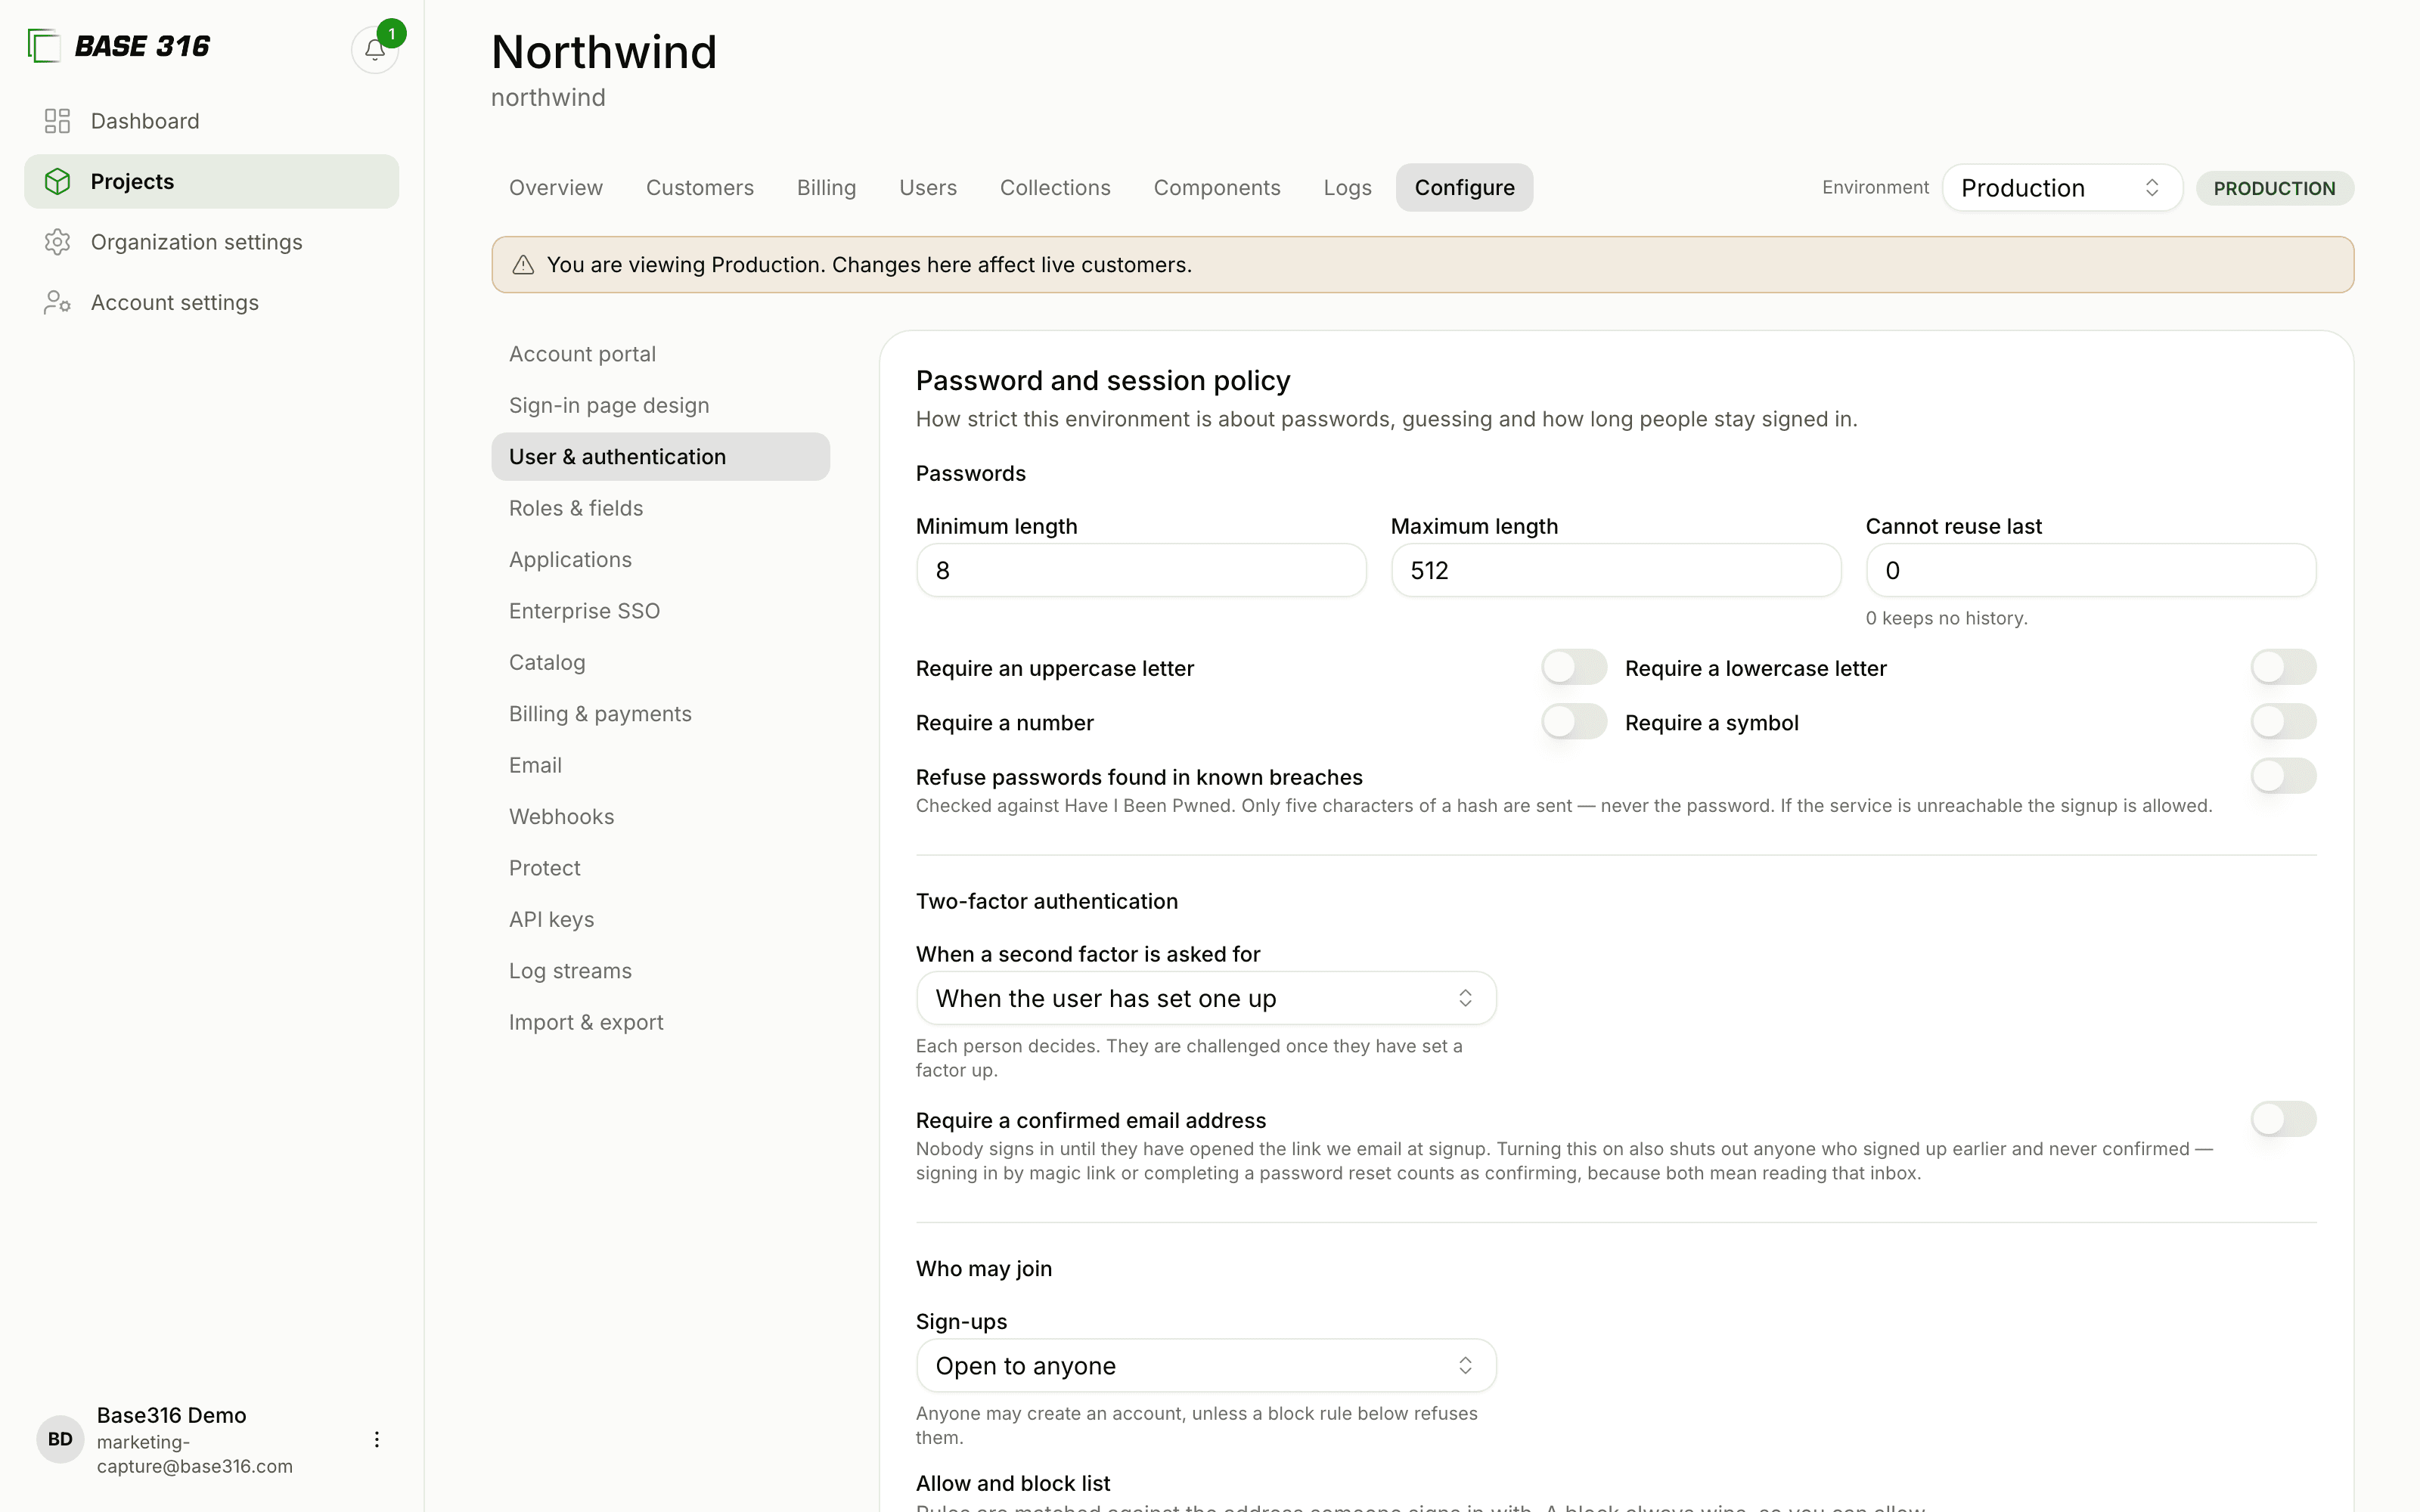Click the Organization settings gear icon

tap(57, 242)
